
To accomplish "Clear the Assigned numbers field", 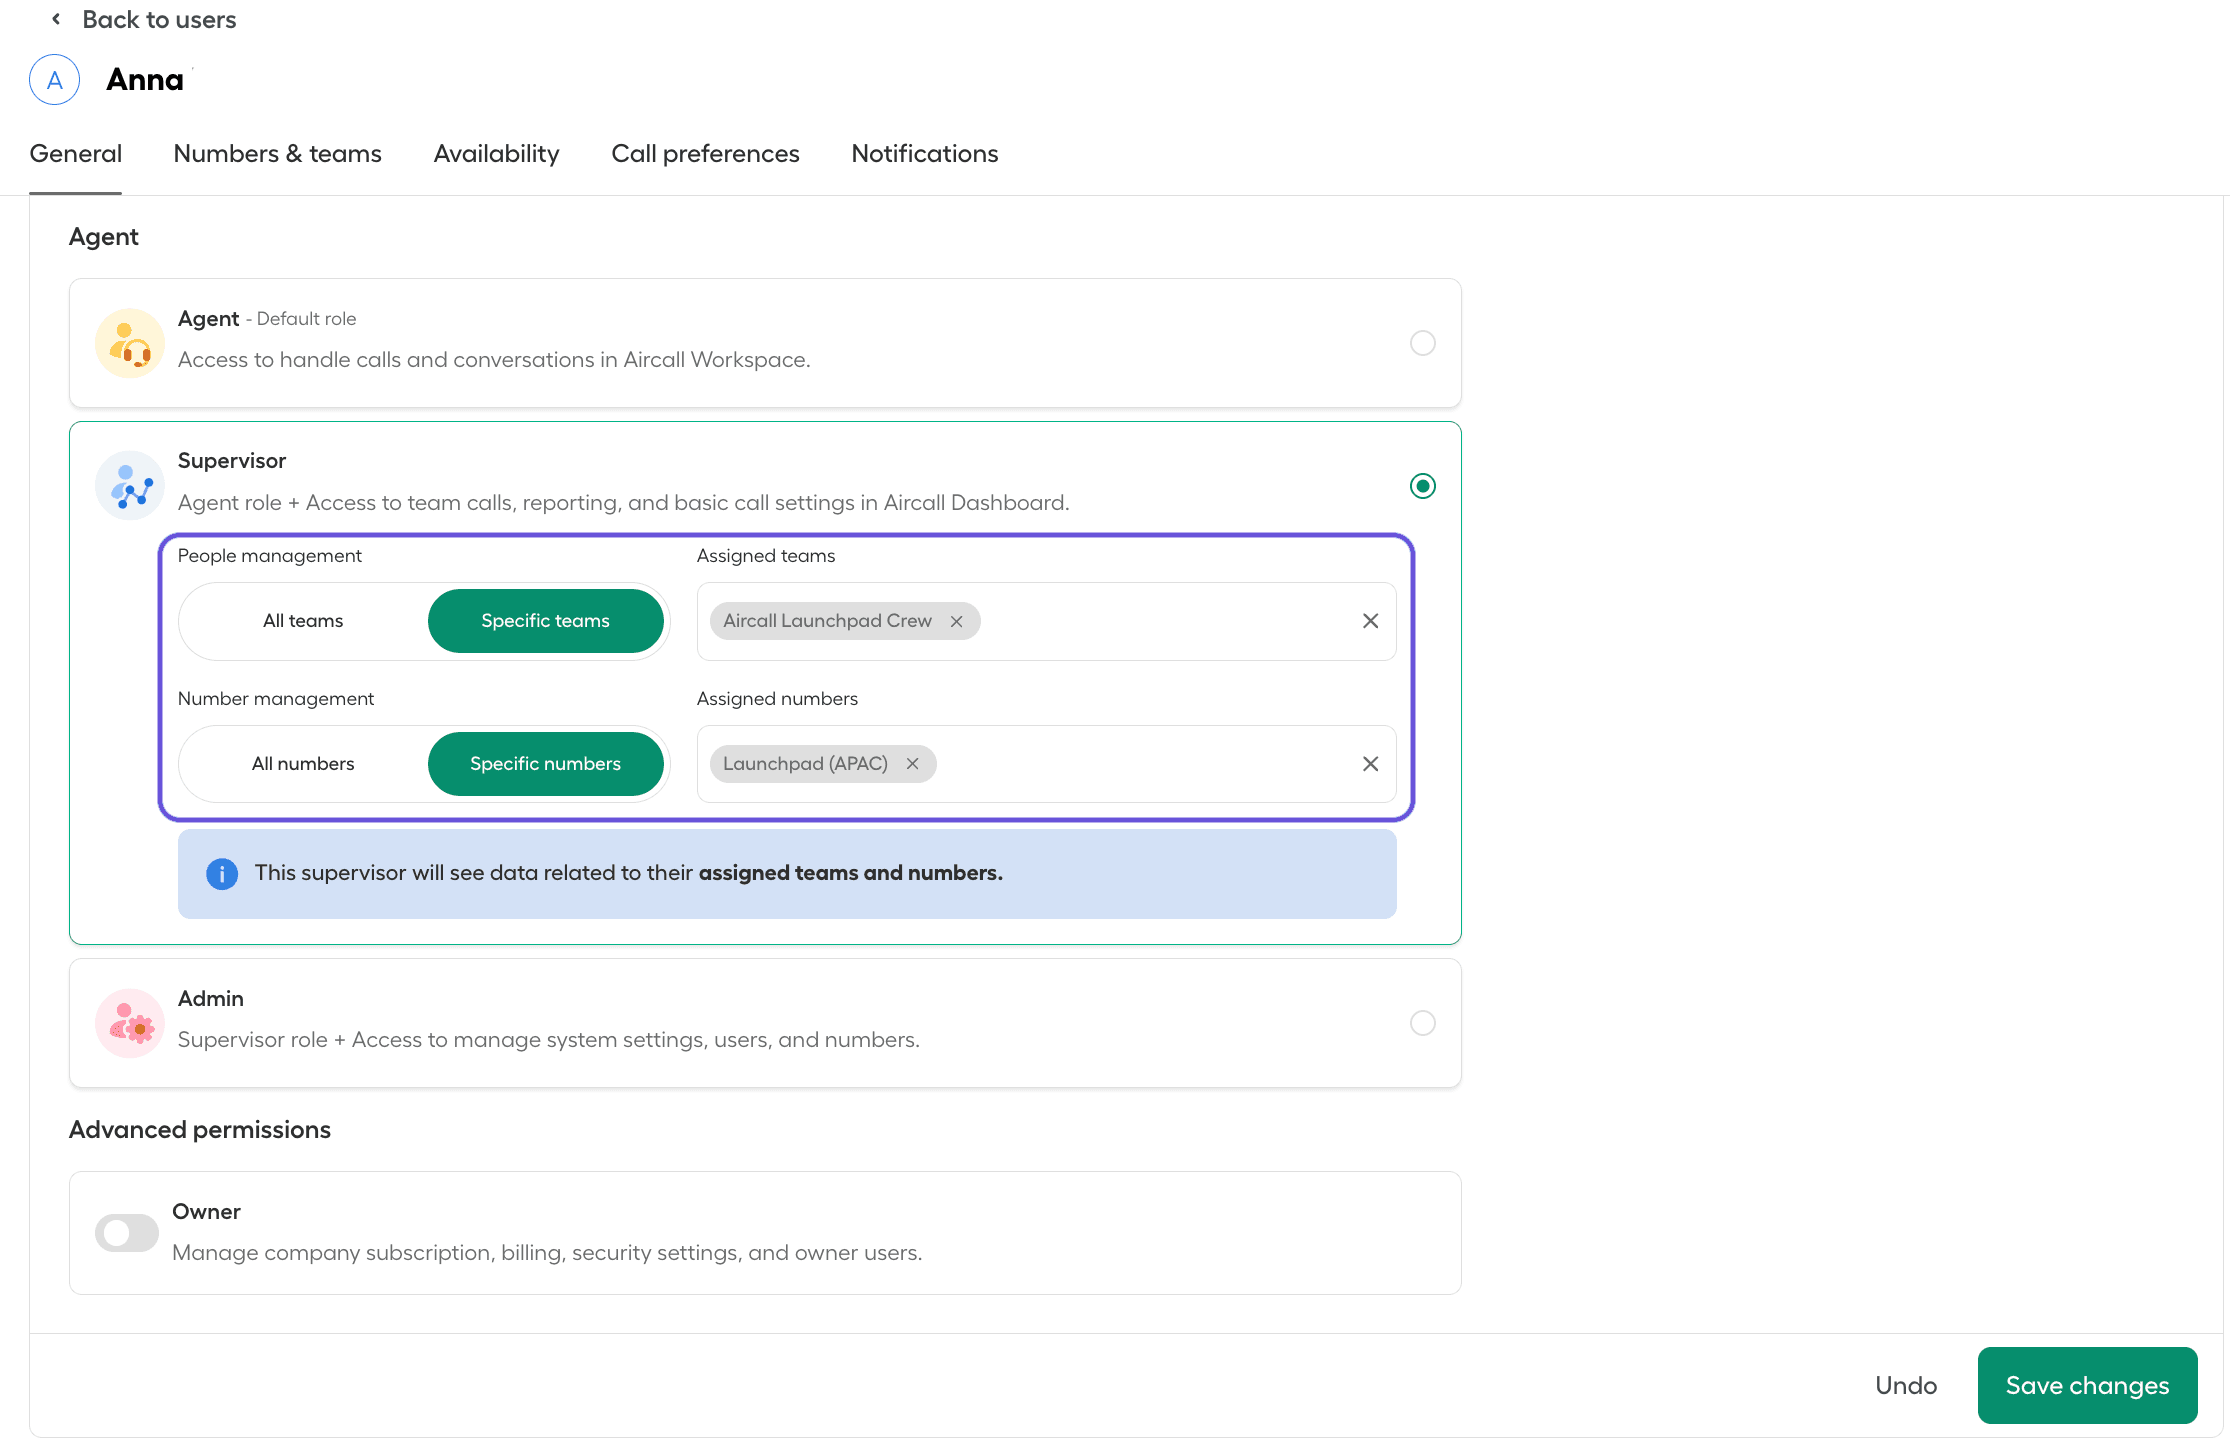I will pos(1370,763).
